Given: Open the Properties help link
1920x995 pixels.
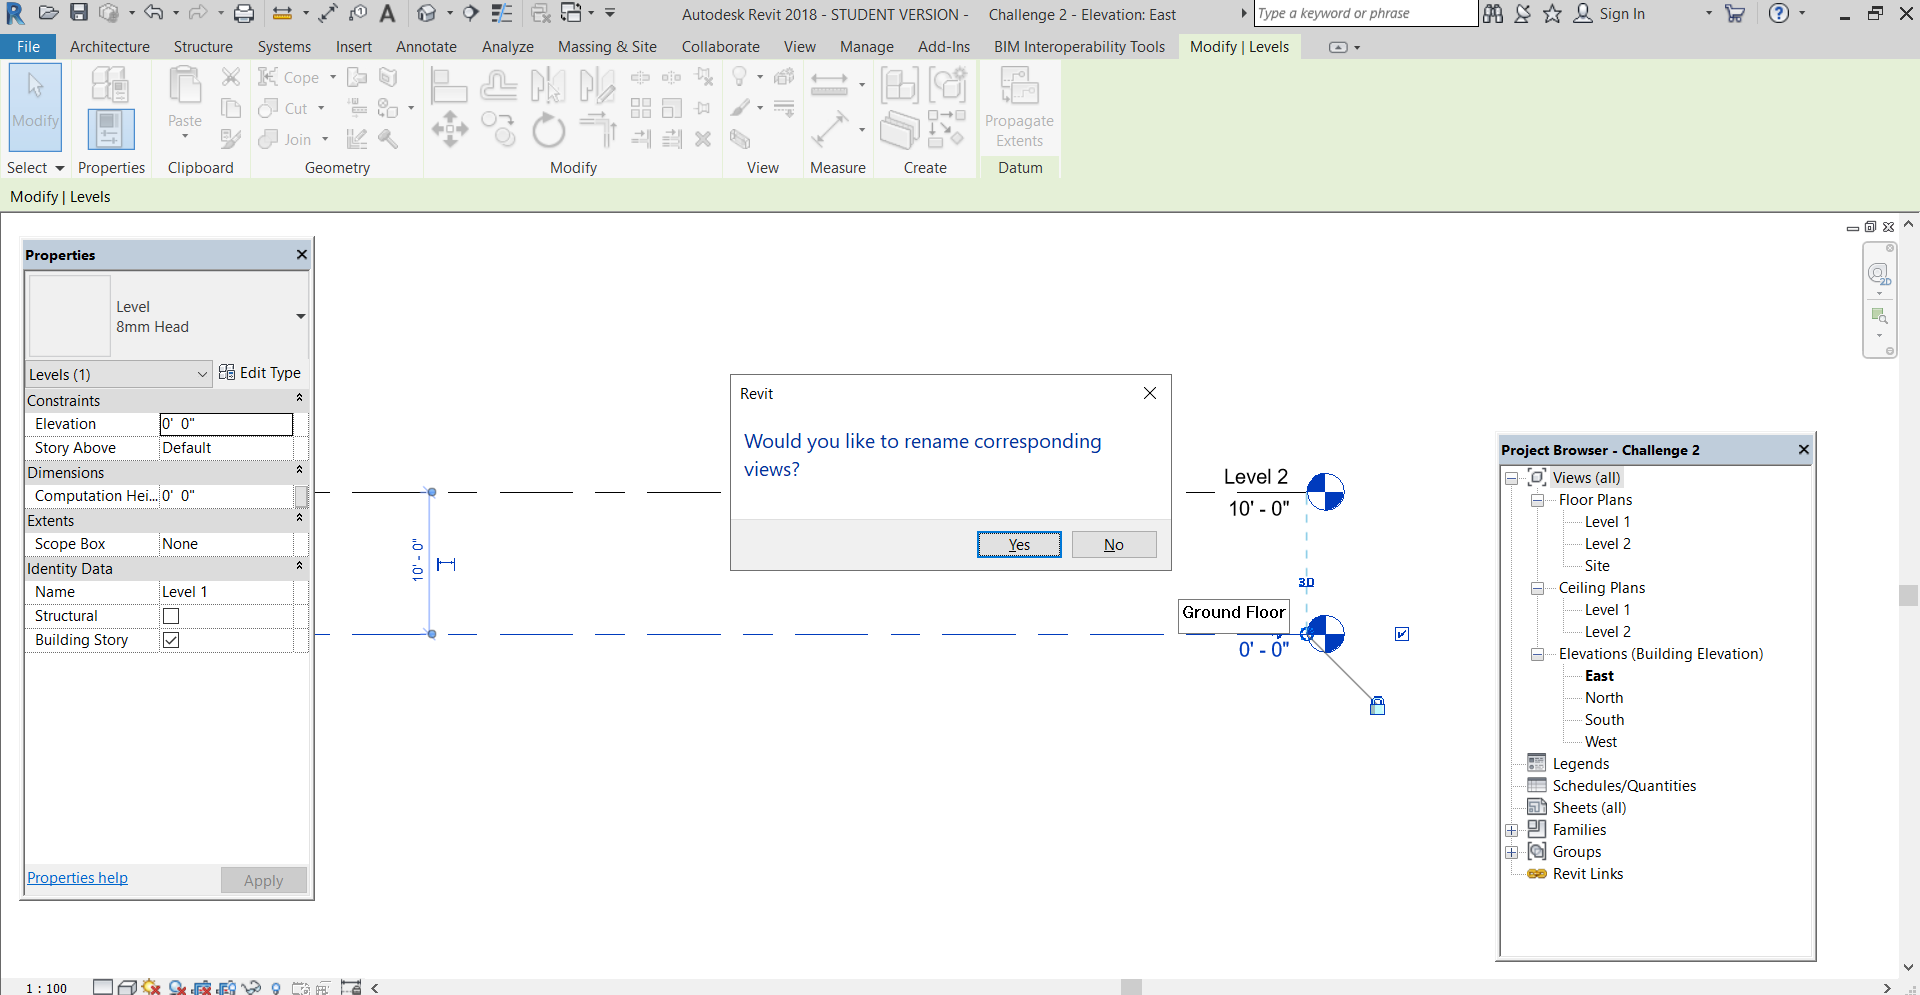Looking at the screenshot, I should [x=78, y=878].
